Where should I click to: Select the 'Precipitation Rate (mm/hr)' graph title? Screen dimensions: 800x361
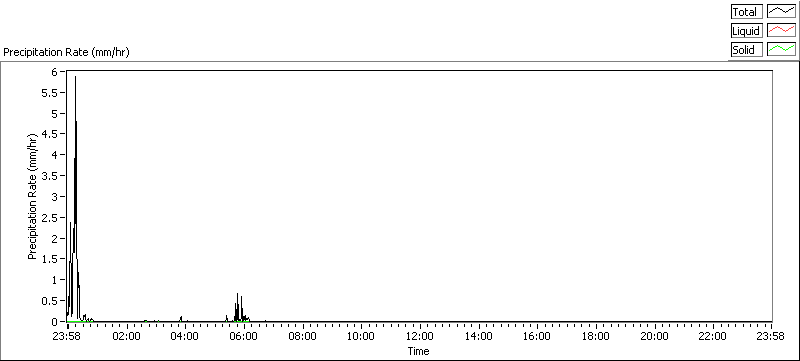pos(67,52)
